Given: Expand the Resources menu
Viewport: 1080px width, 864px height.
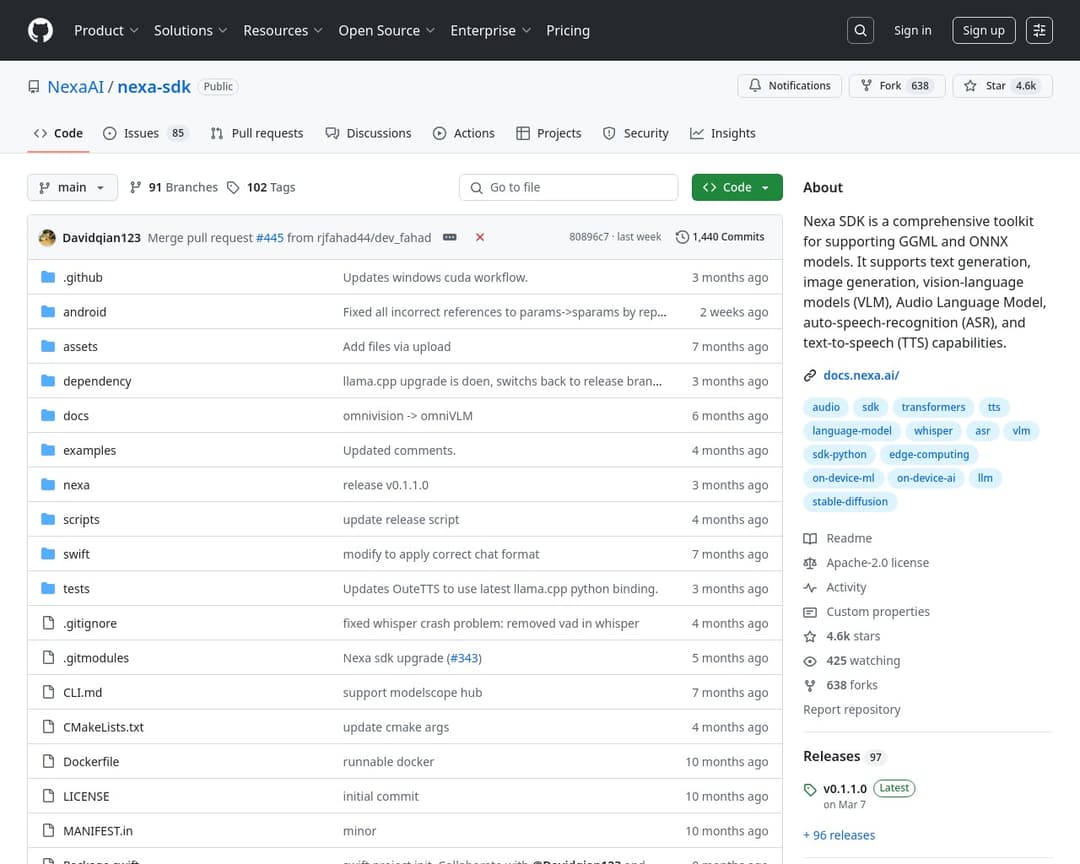Looking at the screenshot, I should [282, 30].
